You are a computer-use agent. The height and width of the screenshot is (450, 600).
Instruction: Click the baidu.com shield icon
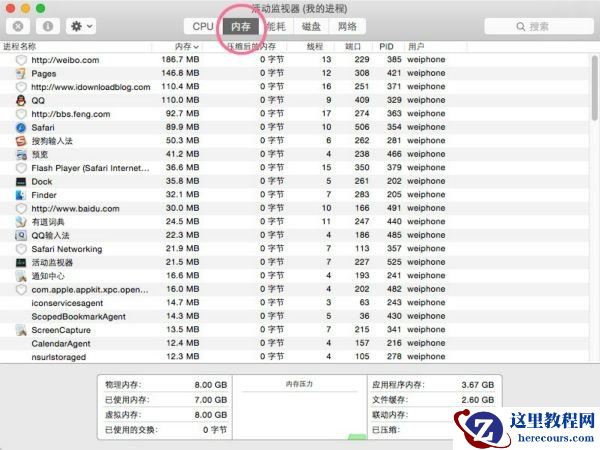coord(21,209)
